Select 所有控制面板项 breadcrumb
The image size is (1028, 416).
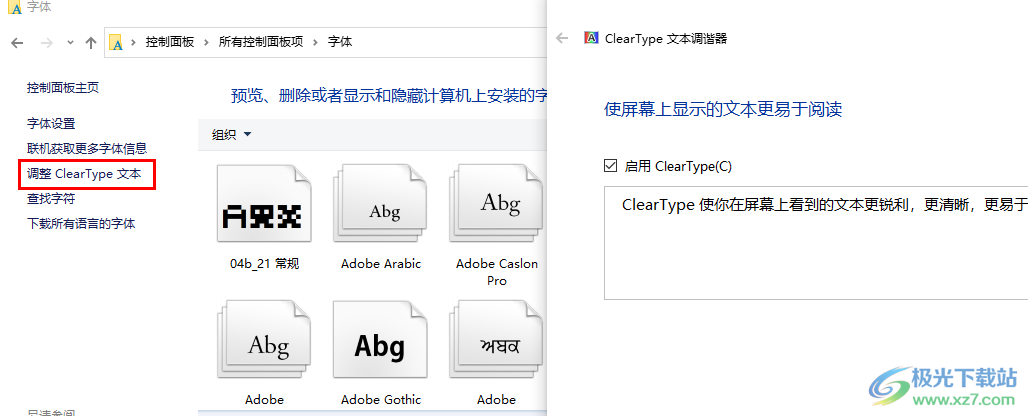261,42
